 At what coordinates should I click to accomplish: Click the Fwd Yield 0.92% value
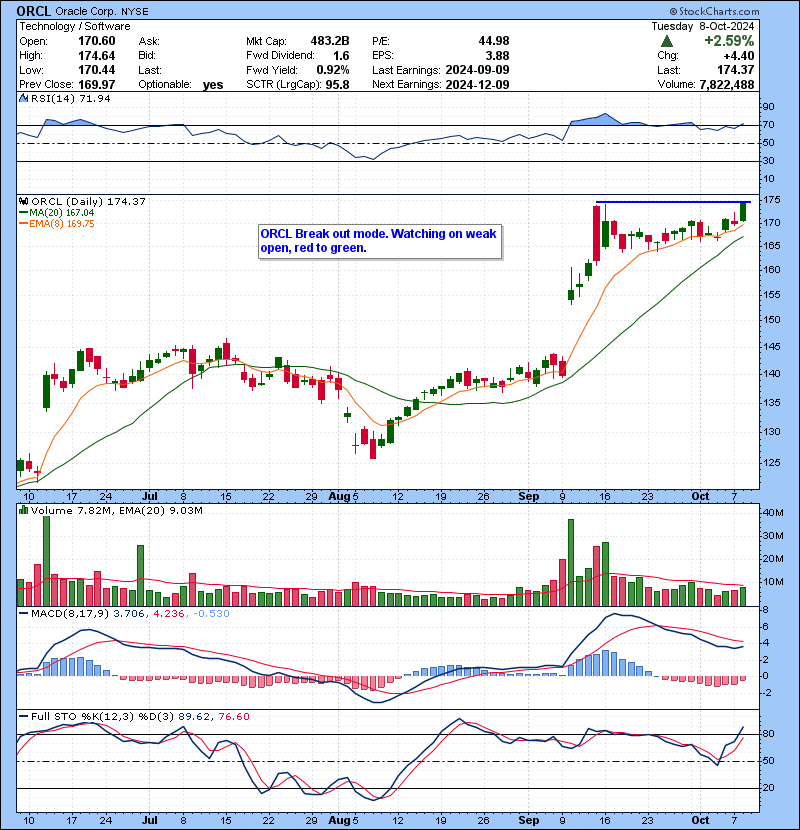(332, 70)
